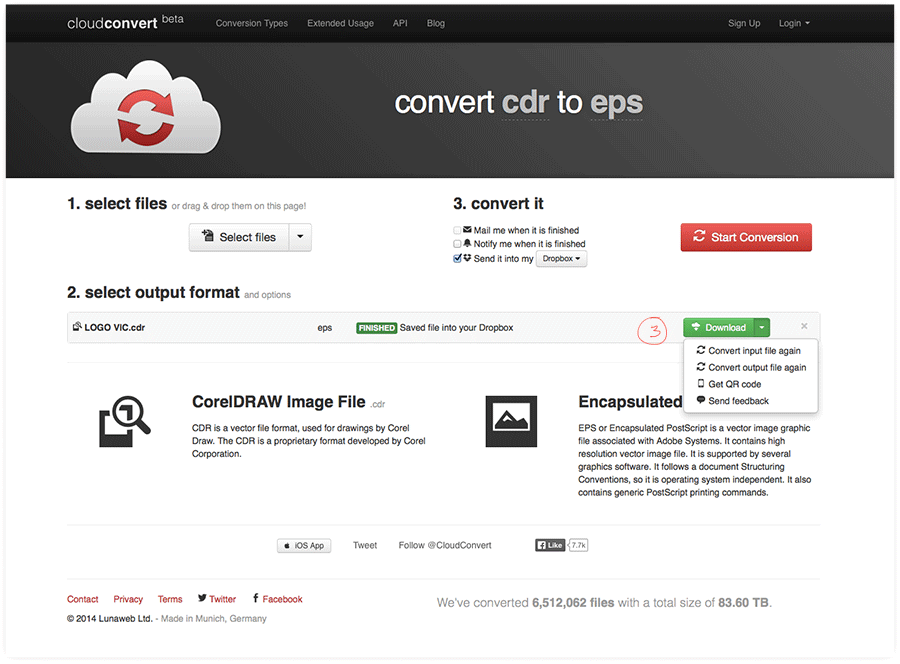Viewport: 900px width, 664px height.
Task: Click Sign Up in the navbar
Action: tap(744, 24)
